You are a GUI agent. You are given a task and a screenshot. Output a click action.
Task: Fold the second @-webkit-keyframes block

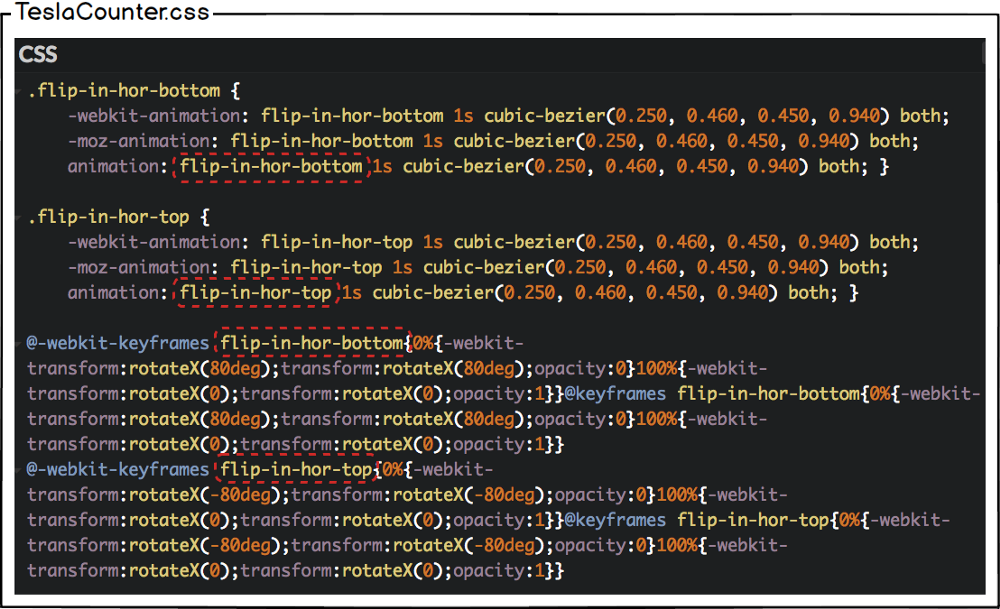tap(21, 469)
